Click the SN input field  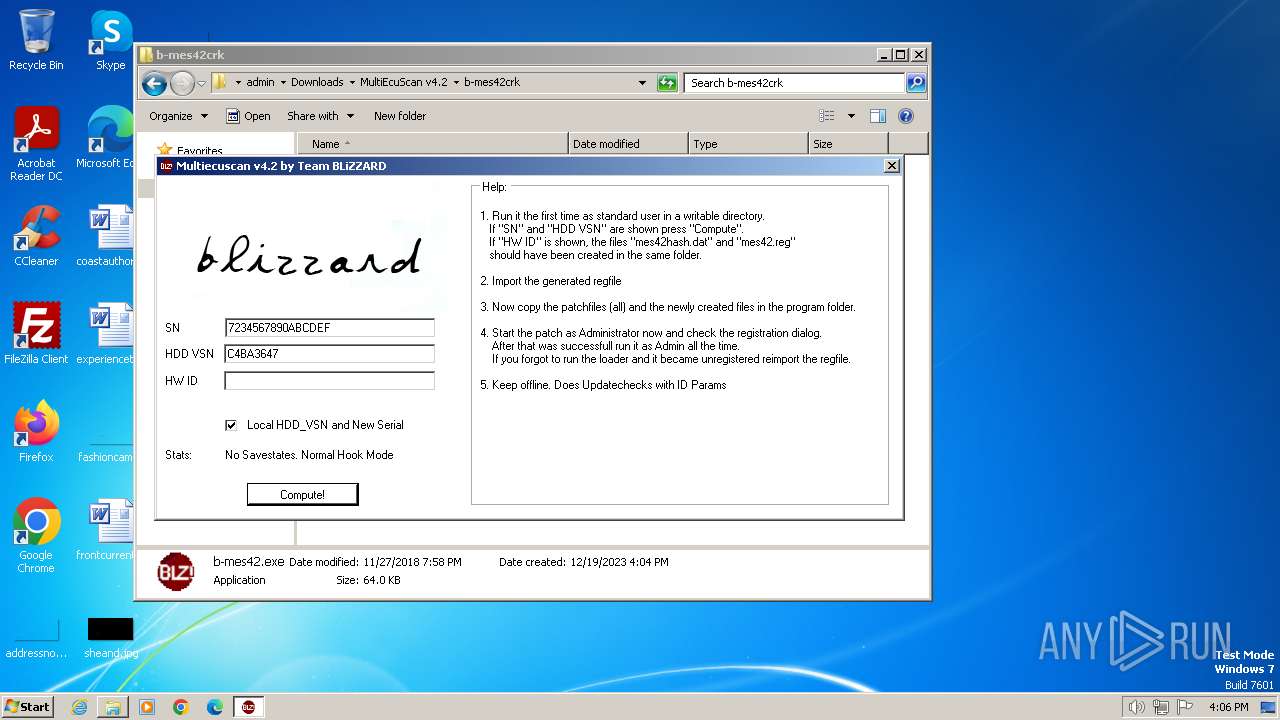click(329, 328)
